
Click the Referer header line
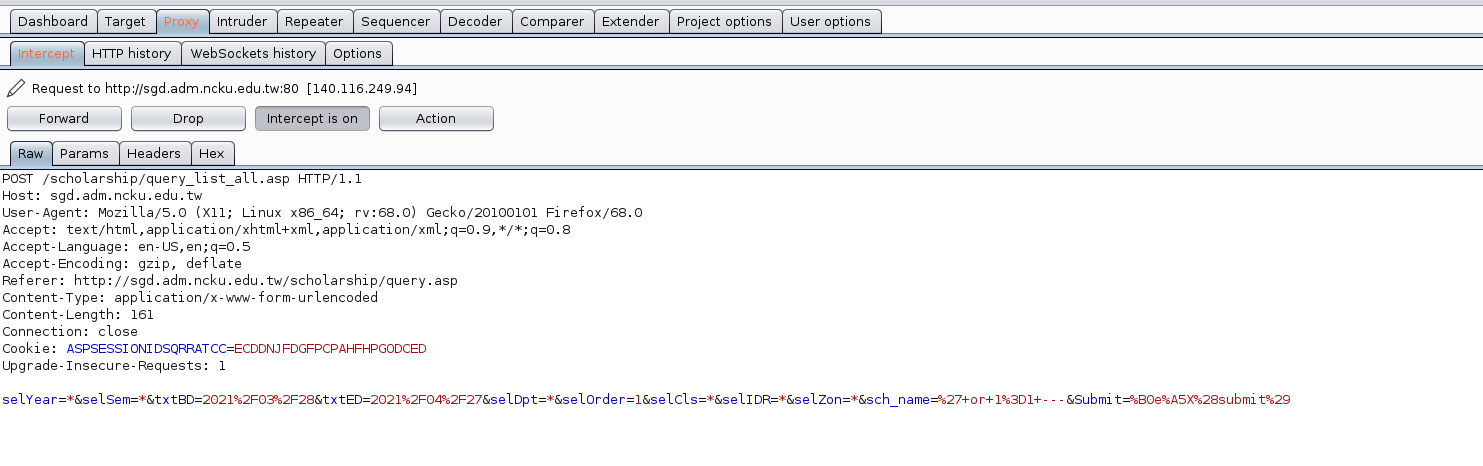230,281
